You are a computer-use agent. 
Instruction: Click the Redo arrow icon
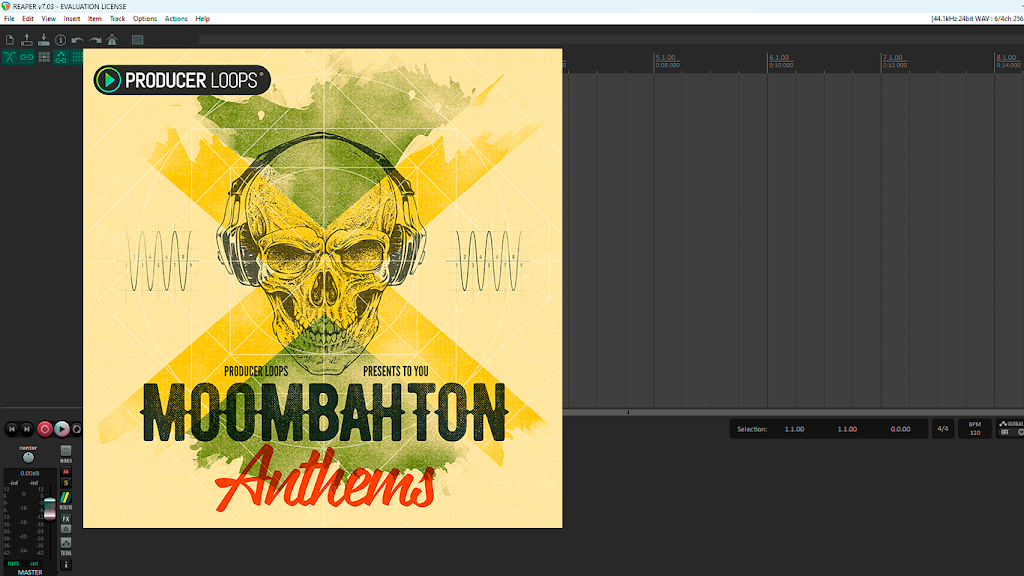[x=95, y=40]
